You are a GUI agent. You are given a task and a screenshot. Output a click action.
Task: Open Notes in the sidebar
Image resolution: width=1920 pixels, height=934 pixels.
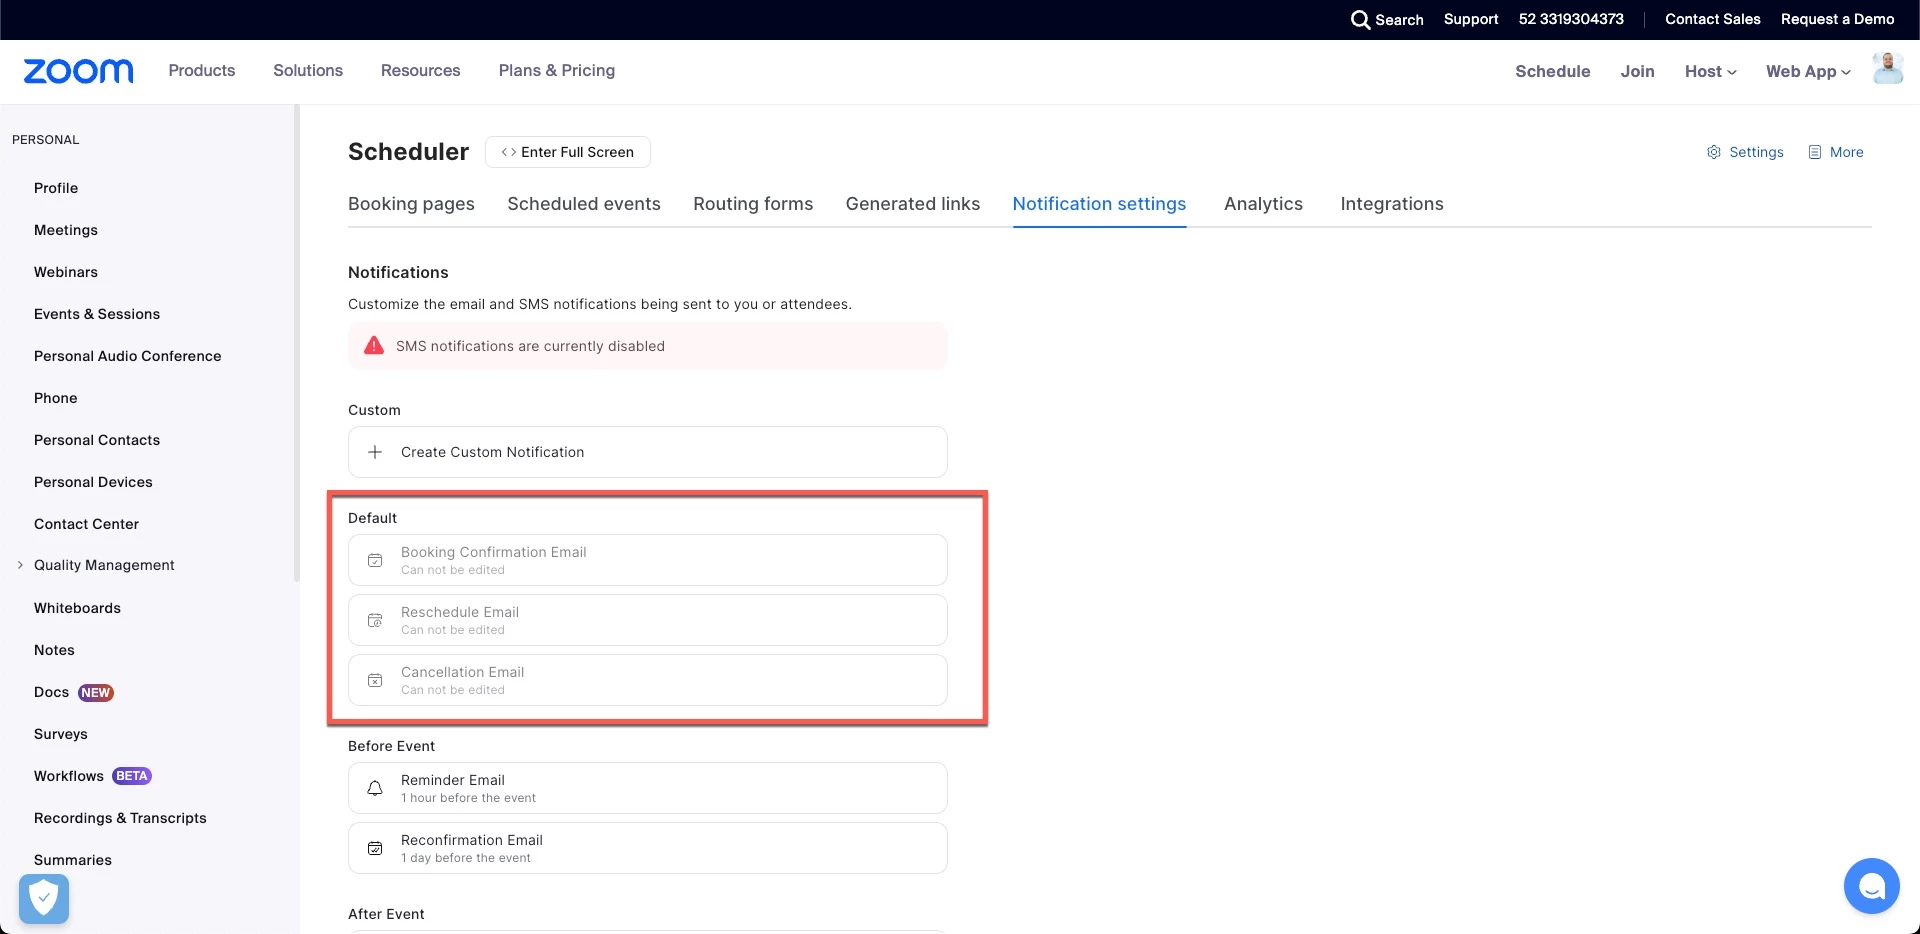(x=54, y=650)
